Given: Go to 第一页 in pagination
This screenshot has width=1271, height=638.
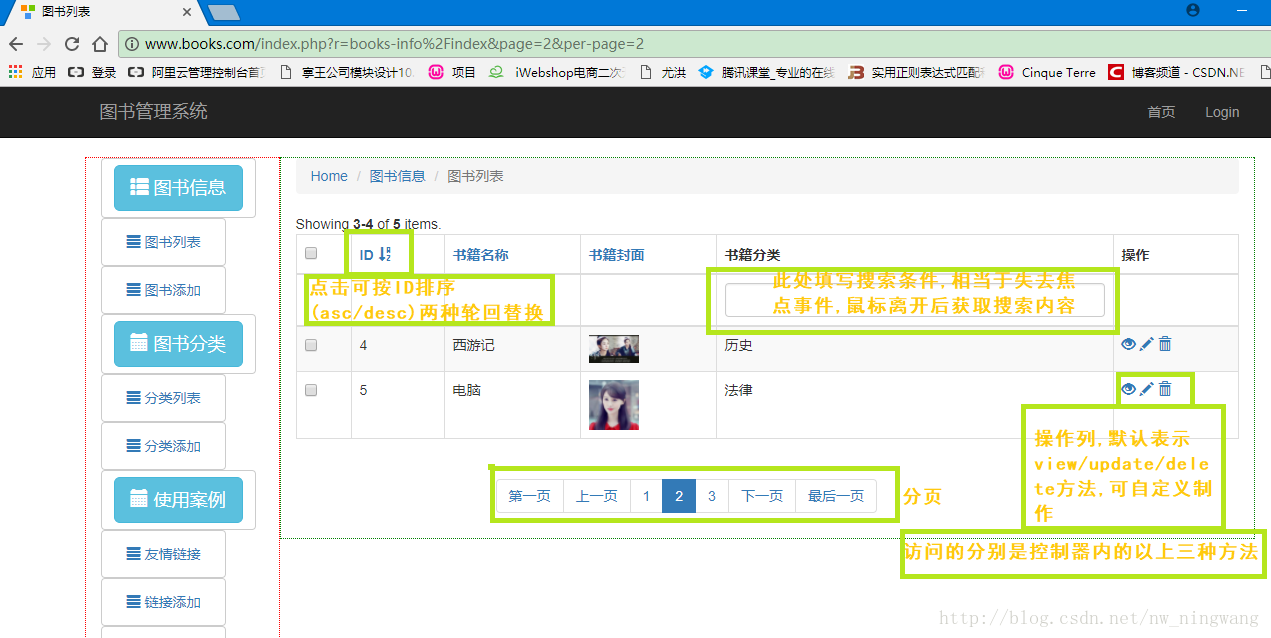Looking at the screenshot, I should pyautogui.click(x=530, y=496).
